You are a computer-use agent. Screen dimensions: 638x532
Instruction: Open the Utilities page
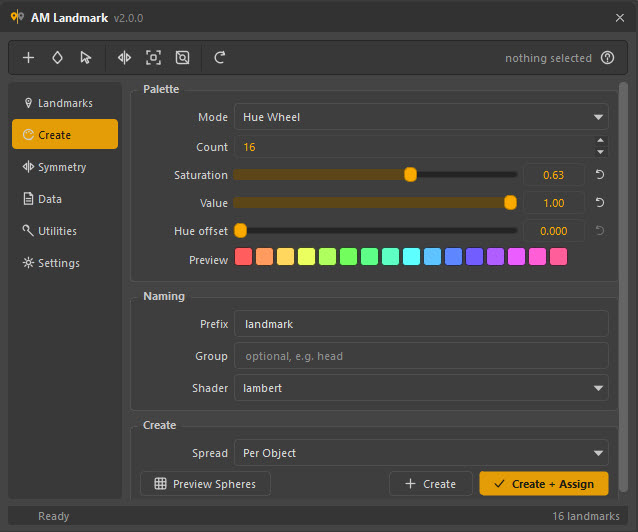[x=65, y=231]
